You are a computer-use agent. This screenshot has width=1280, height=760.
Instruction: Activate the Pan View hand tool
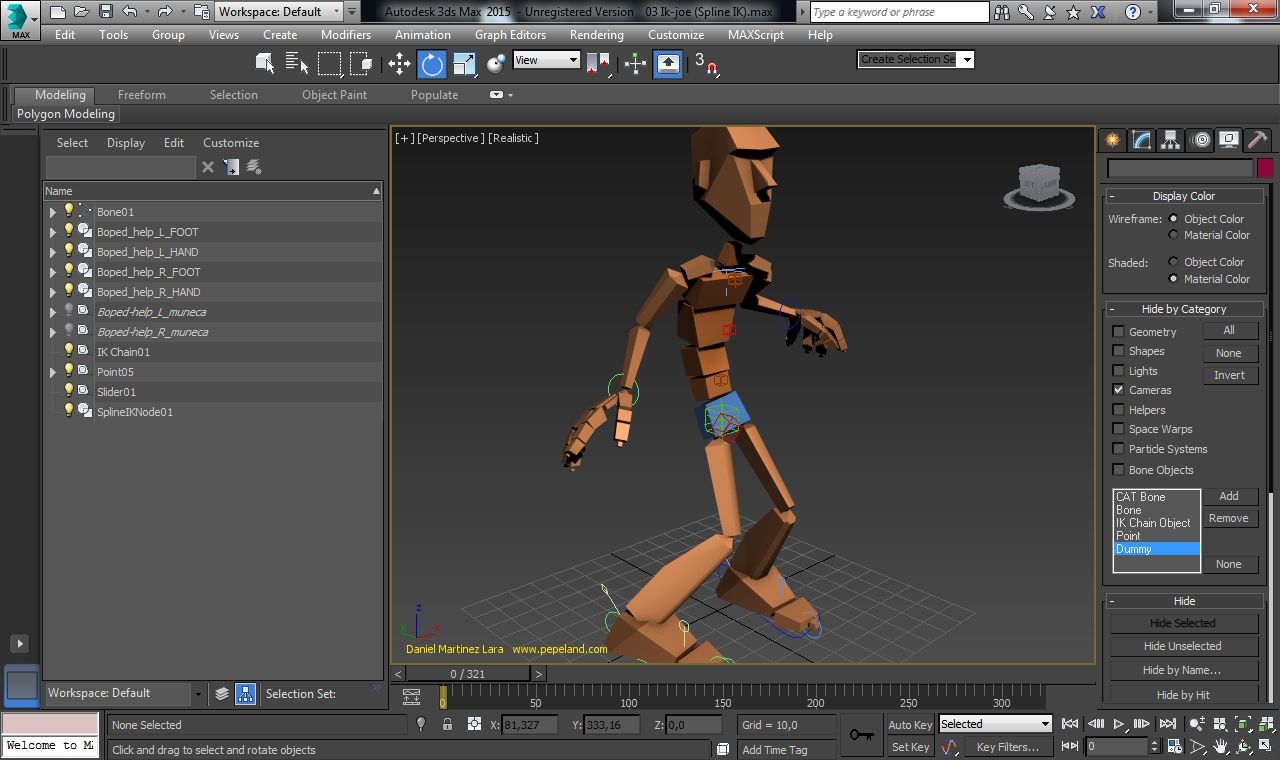pyautogui.click(x=1221, y=746)
